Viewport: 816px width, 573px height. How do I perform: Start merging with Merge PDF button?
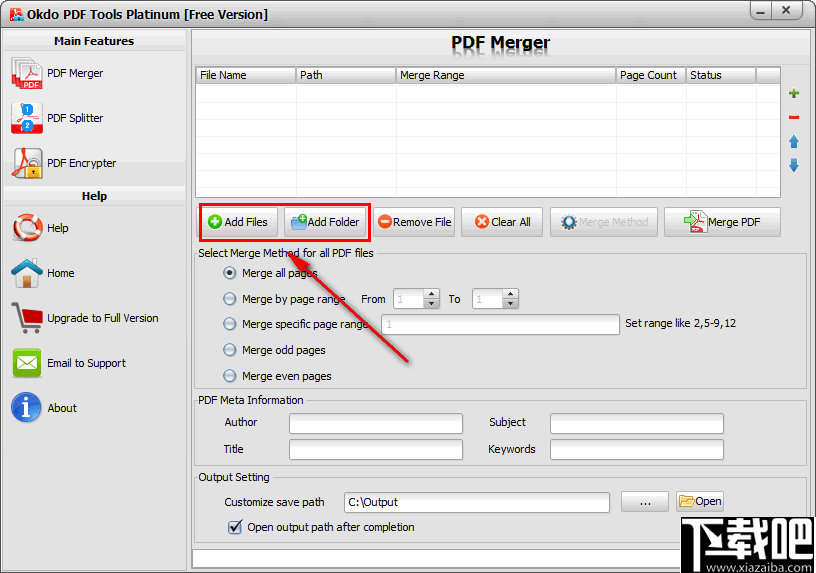tap(722, 222)
